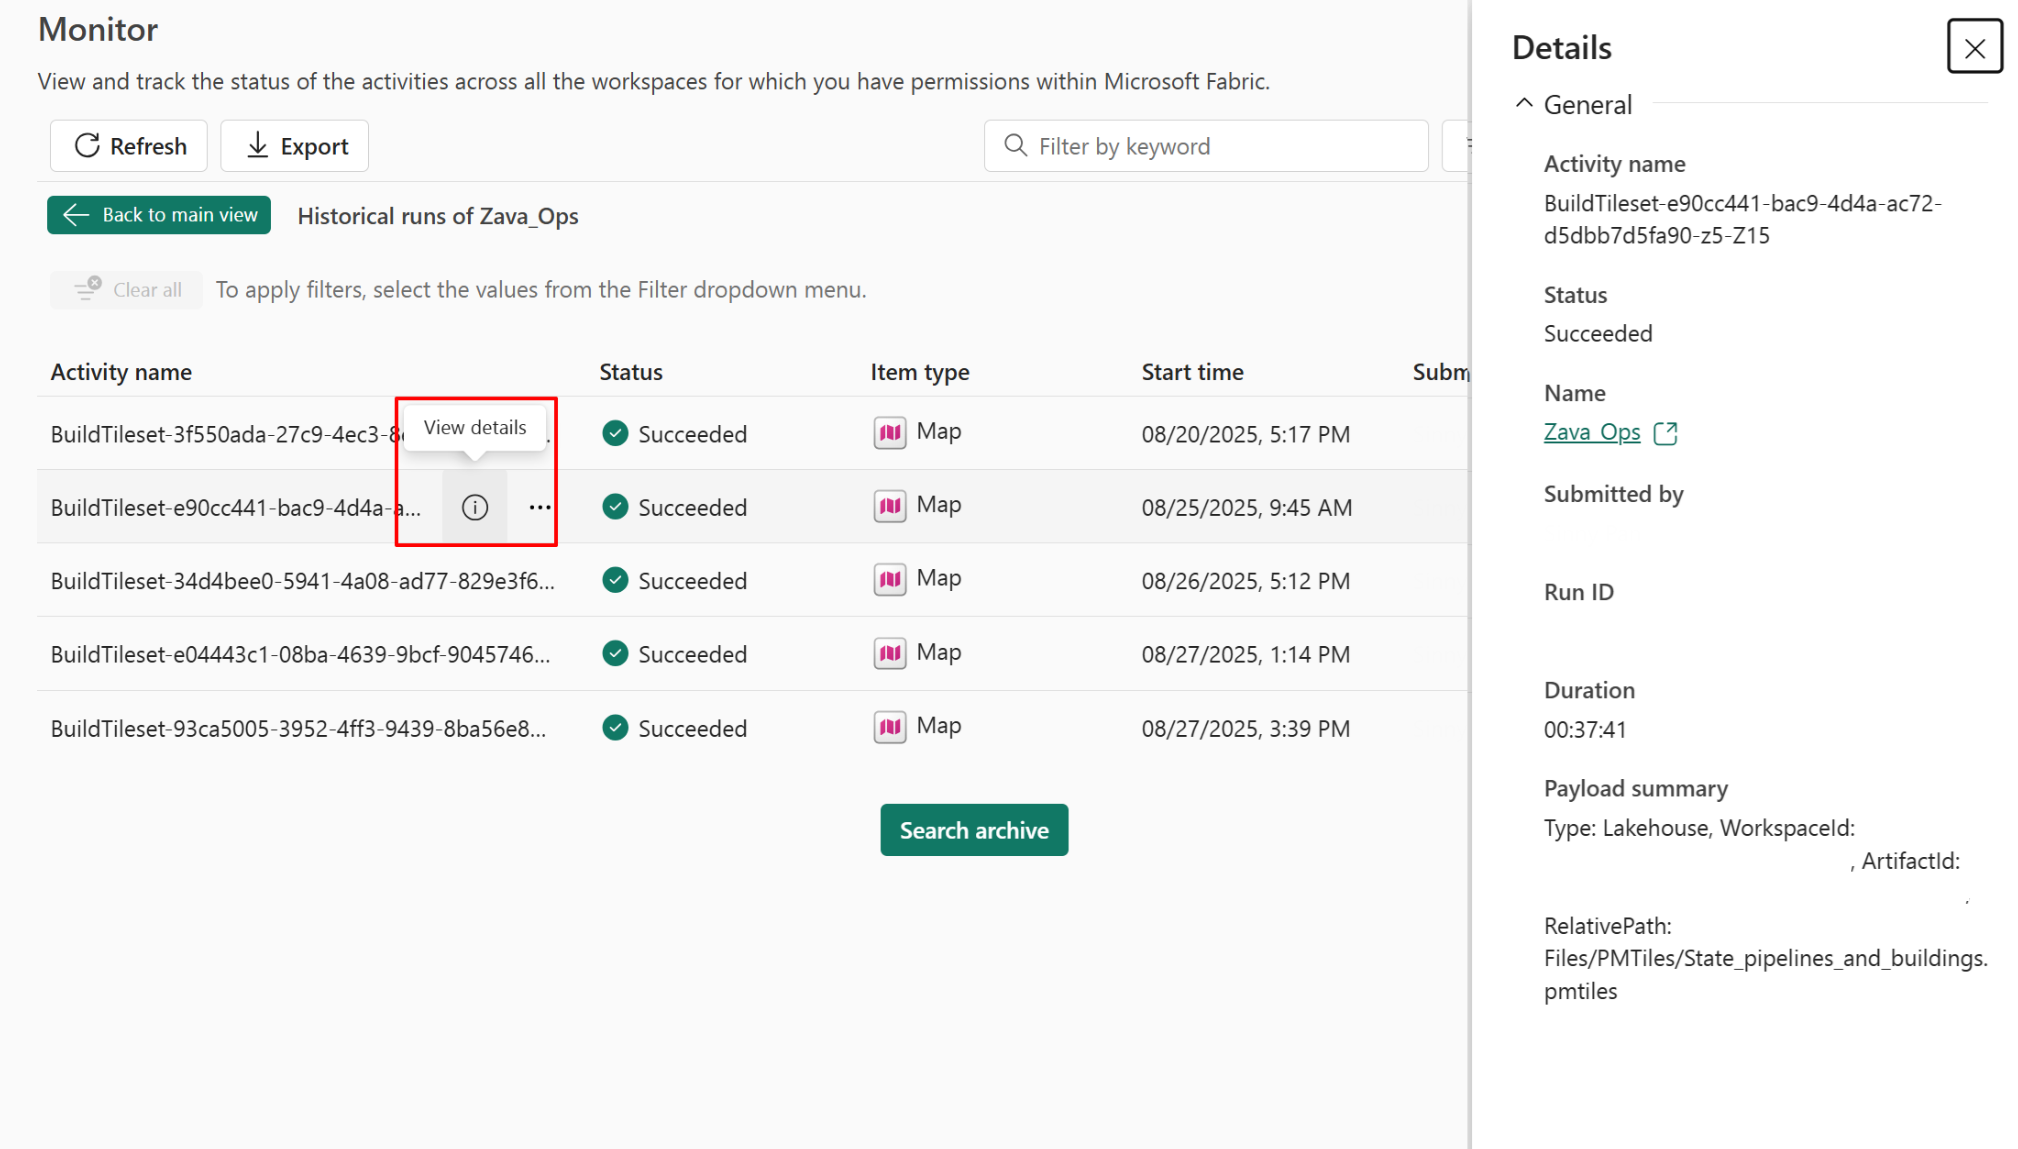
Task: Sort by the Activity name column header
Action: pos(121,372)
